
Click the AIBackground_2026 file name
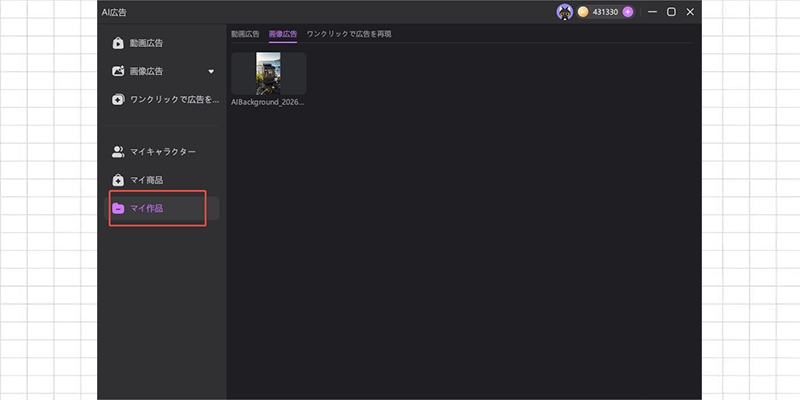pyautogui.click(x=268, y=102)
